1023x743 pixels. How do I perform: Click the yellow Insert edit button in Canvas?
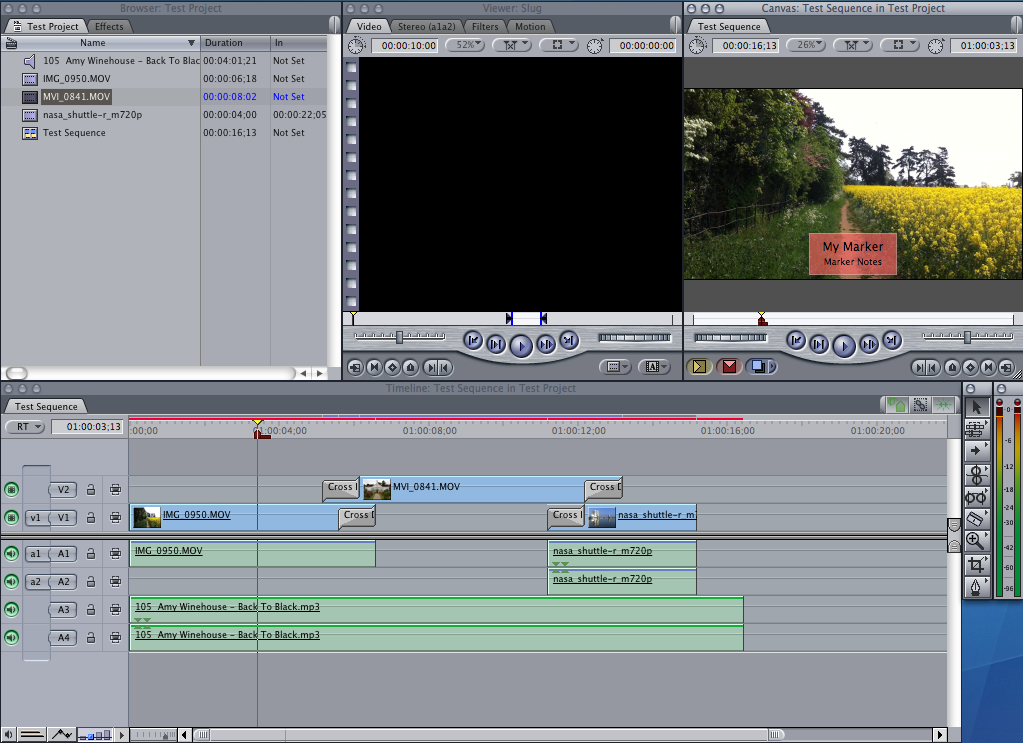(699, 367)
